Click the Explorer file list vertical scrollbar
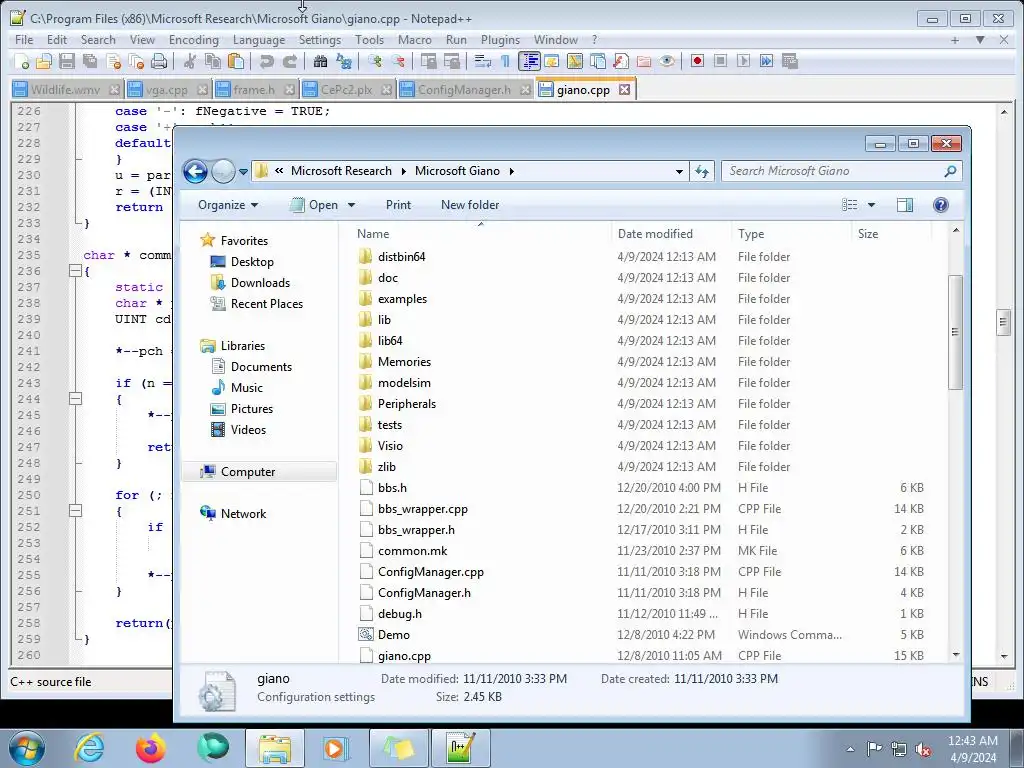The width and height of the screenshot is (1024, 768). (955, 332)
